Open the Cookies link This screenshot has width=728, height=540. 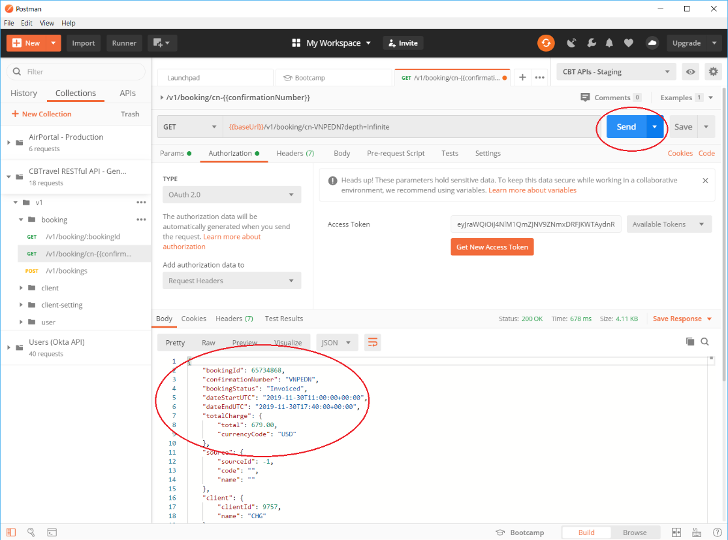(680, 153)
